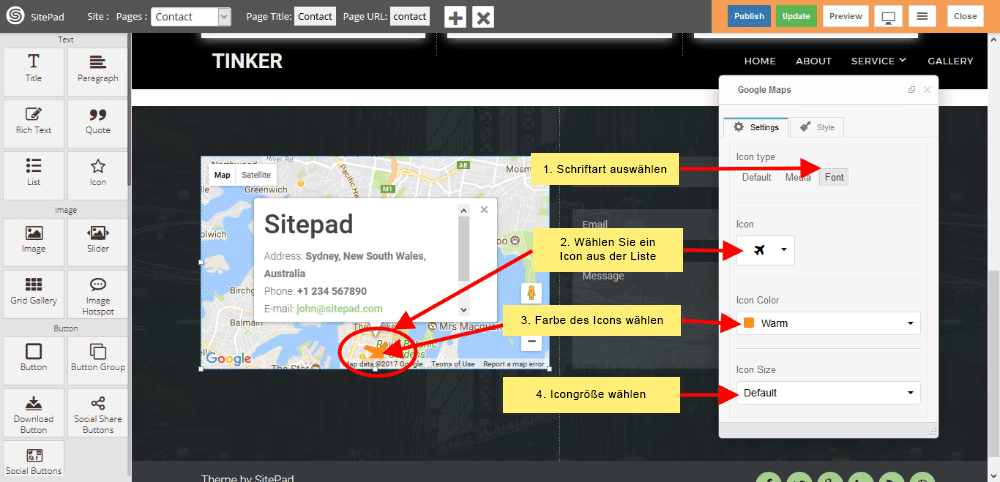Screen dimensions: 1000x482
Task: Click the orange Warm color swatch
Action: click(749, 323)
